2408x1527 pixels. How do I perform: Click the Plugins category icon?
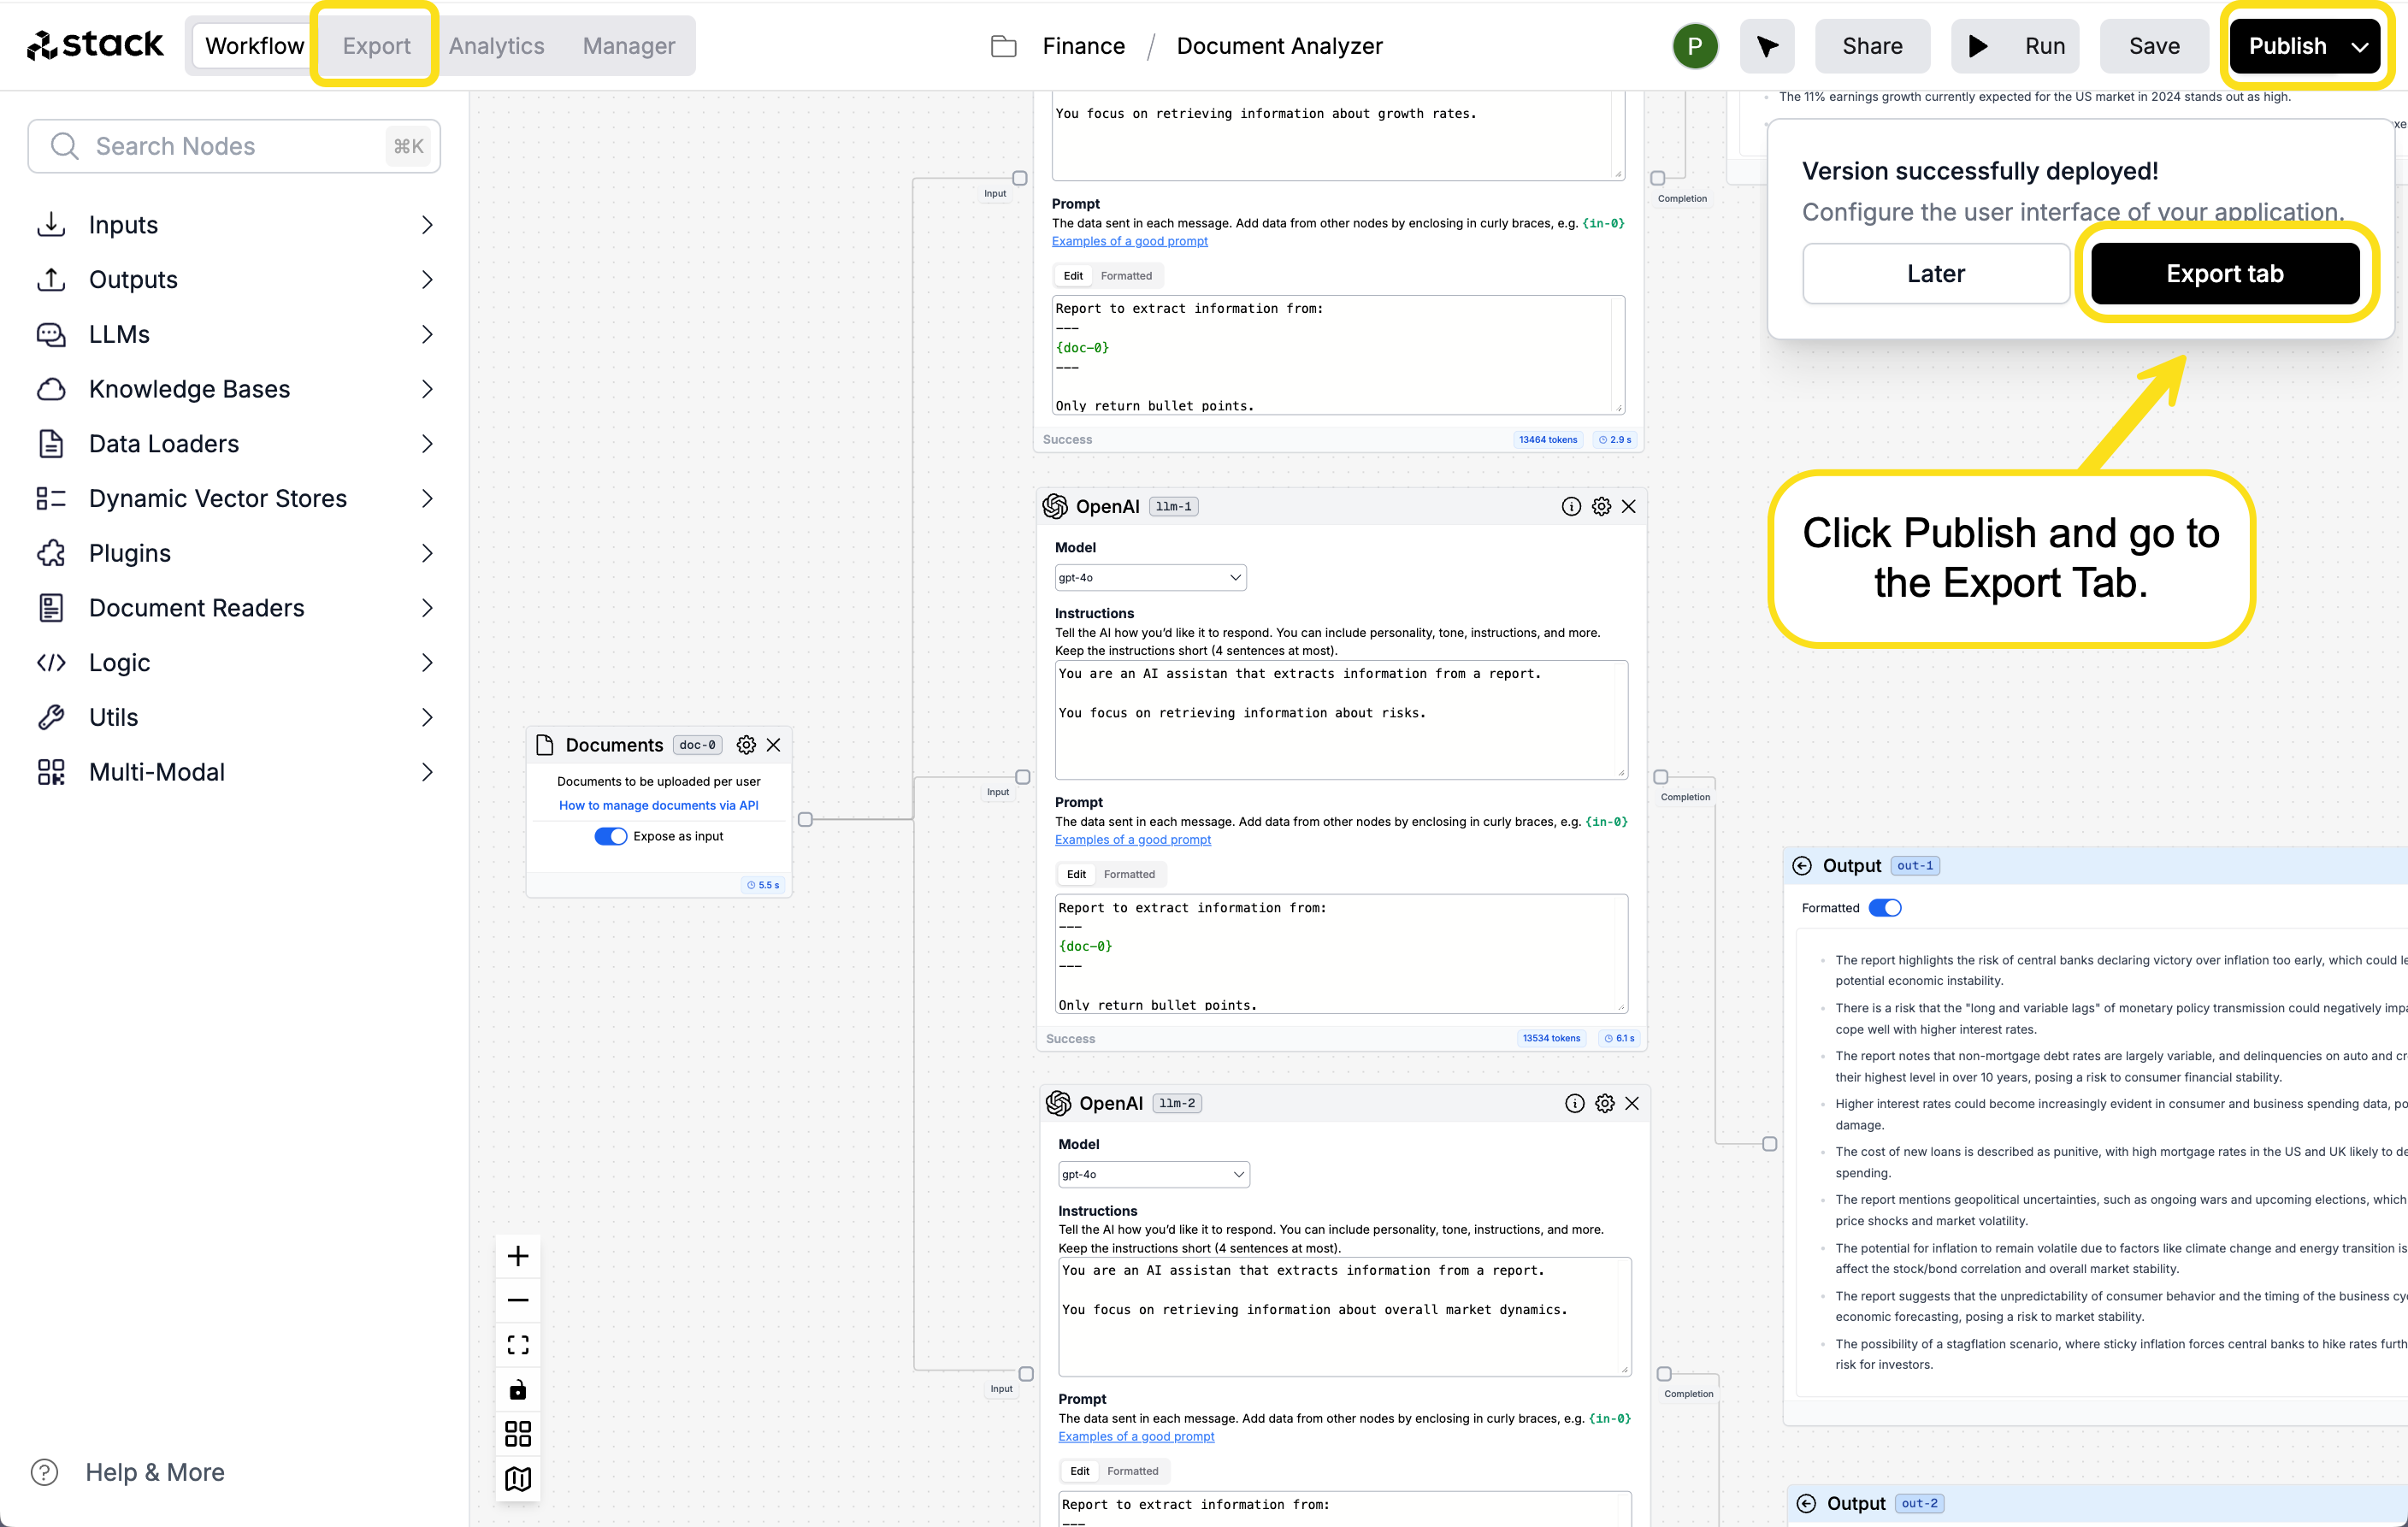click(51, 553)
